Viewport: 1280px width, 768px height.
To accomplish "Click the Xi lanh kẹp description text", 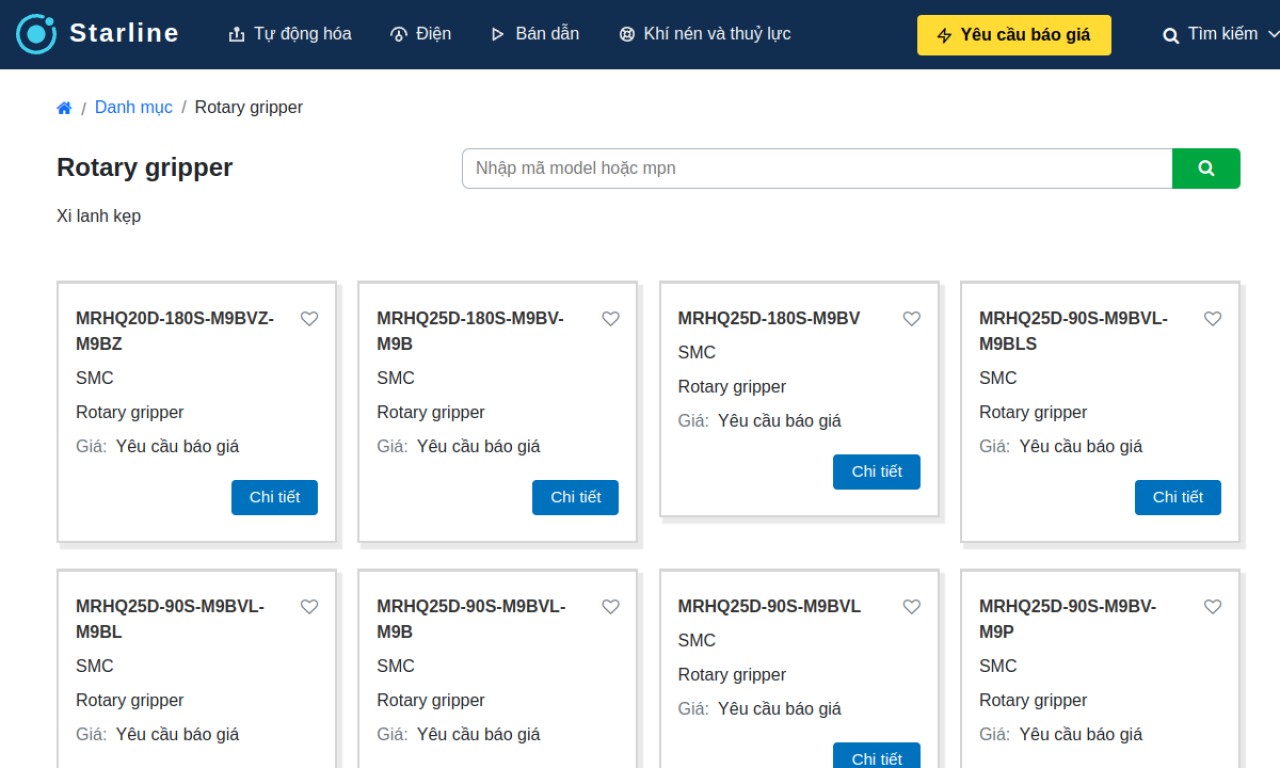I will tap(99, 216).
